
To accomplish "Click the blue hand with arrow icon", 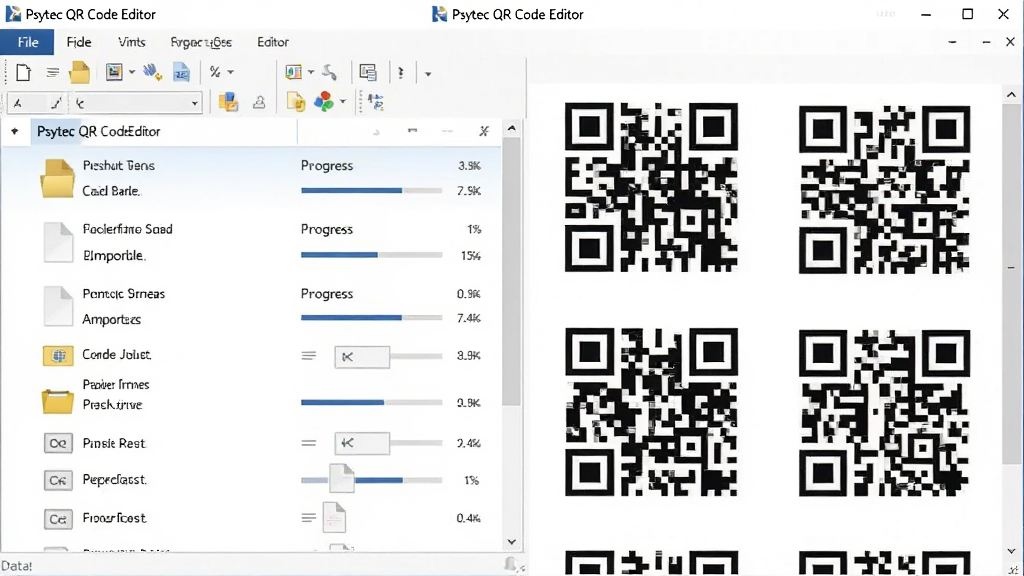I will [152, 72].
